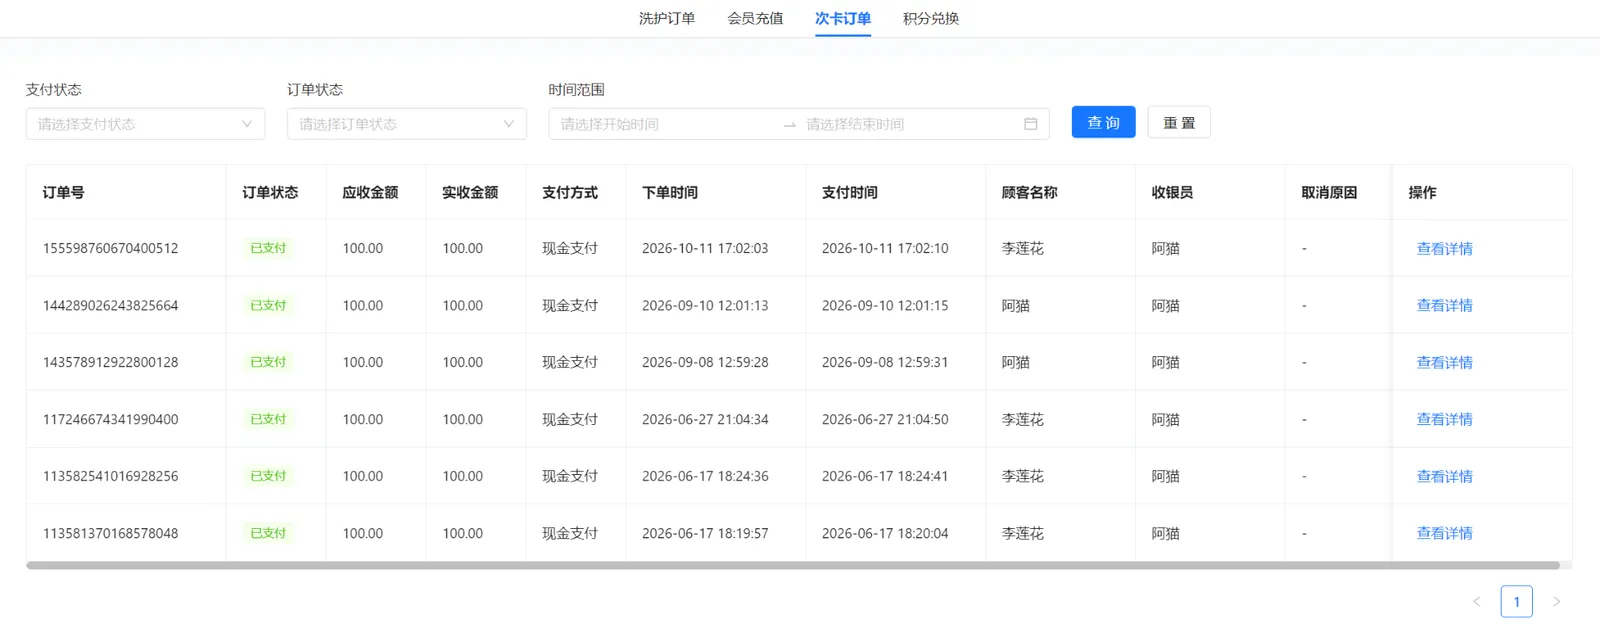Click order time 2026-09-08 12:59:28
Image resolution: width=1600 pixels, height=639 pixels.
pyautogui.click(x=705, y=362)
